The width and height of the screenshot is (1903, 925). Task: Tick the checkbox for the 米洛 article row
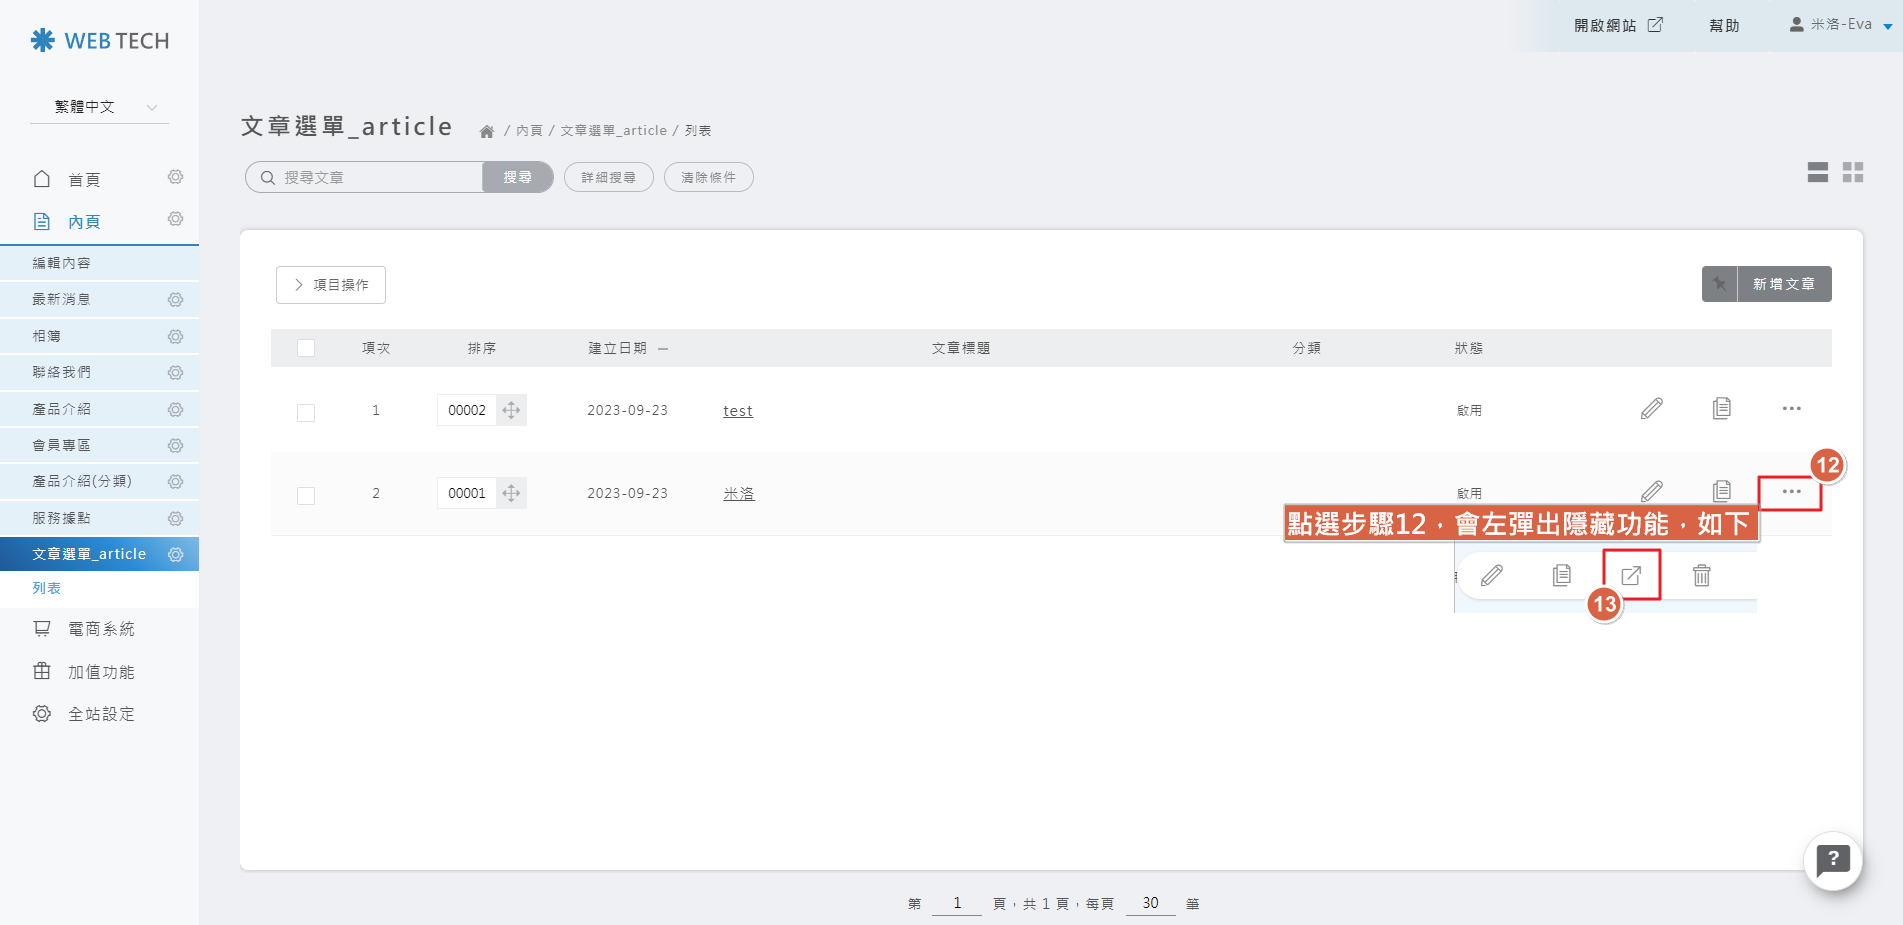tap(306, 495)
